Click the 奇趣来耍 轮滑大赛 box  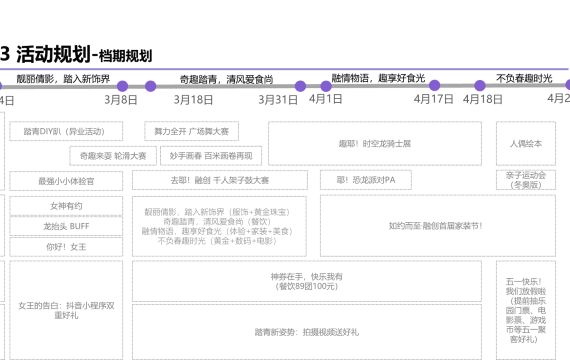click(113, 156)
